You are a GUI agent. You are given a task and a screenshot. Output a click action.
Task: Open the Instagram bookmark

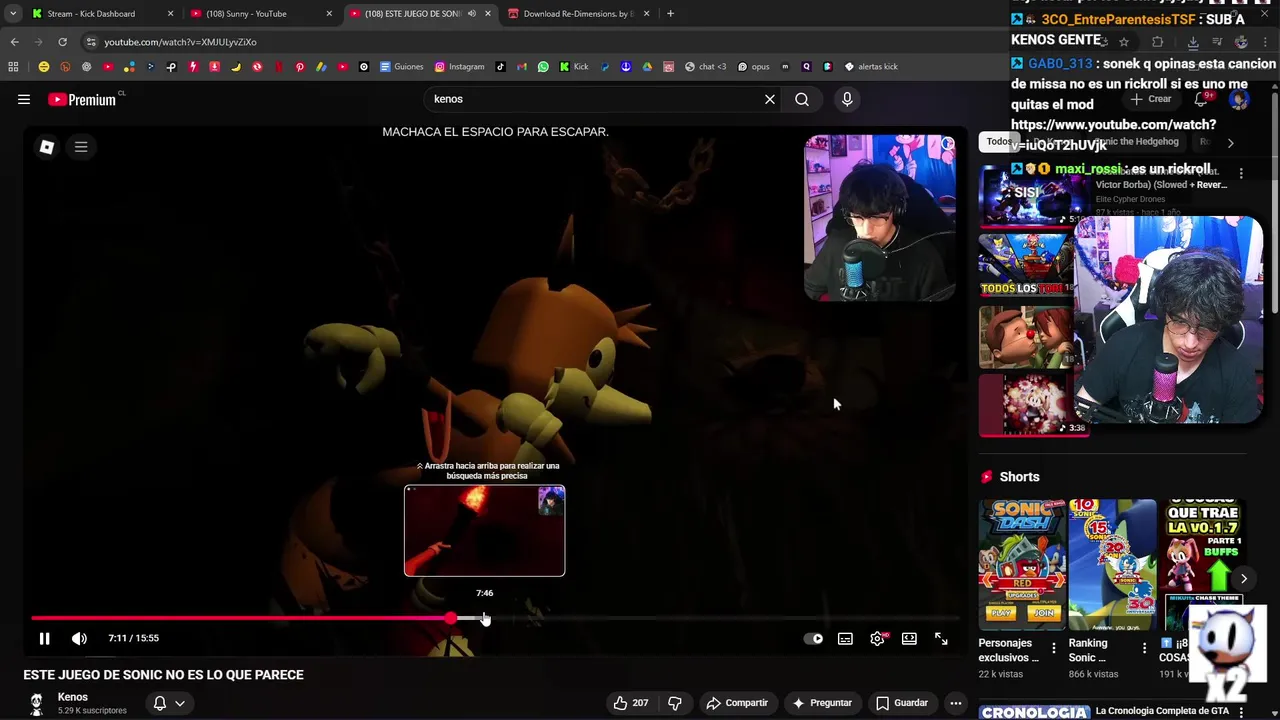459,67
